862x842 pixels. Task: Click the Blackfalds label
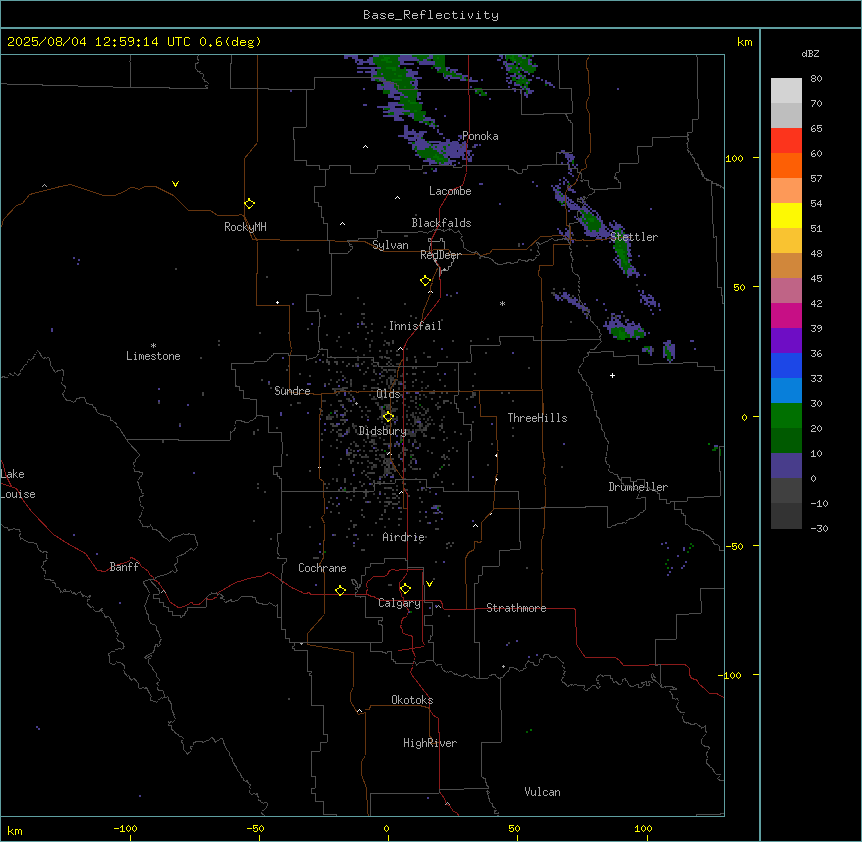coord(441,223)
